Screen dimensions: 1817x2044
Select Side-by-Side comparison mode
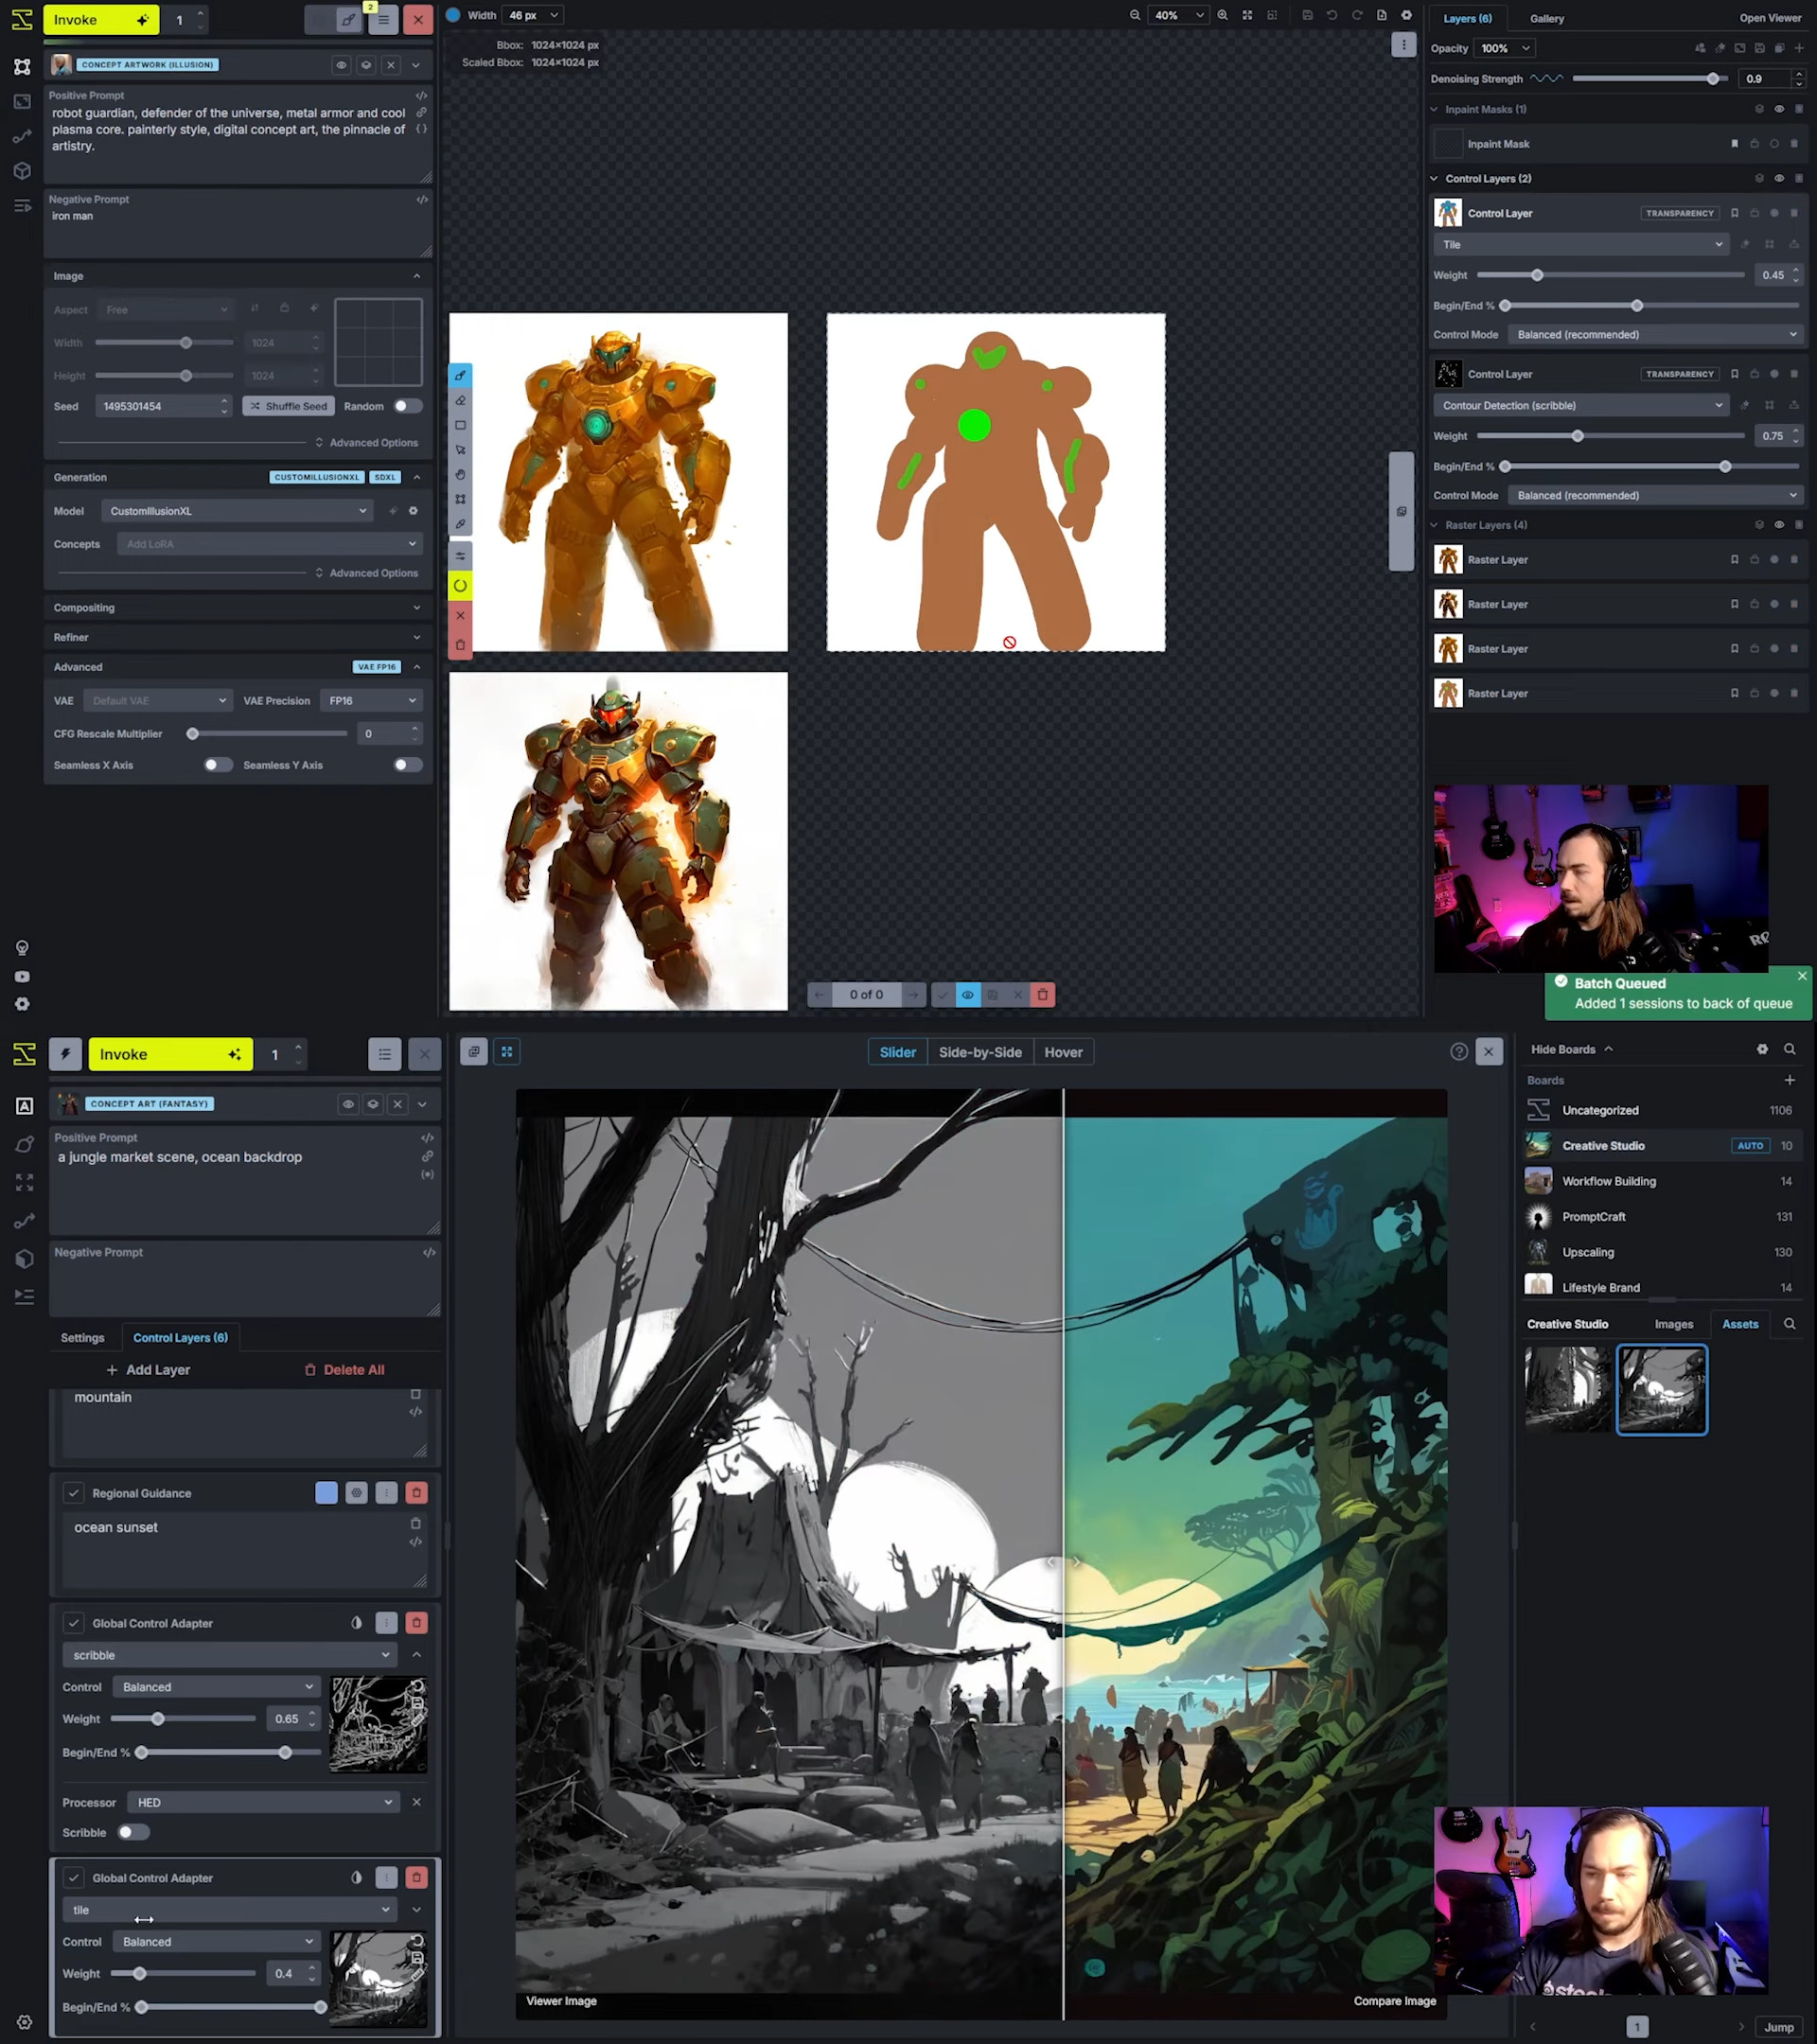[980, 1052]
